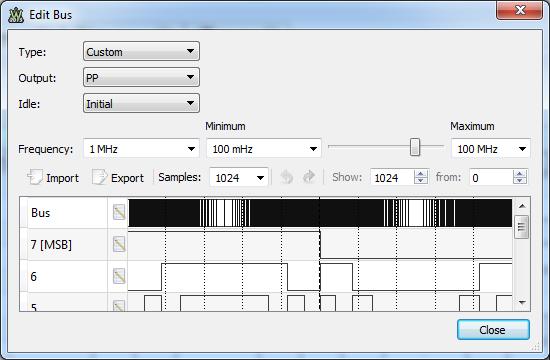The image size is (550, 360).
Task: Open the Idle dropdown showing Initial
Action: 141,103
